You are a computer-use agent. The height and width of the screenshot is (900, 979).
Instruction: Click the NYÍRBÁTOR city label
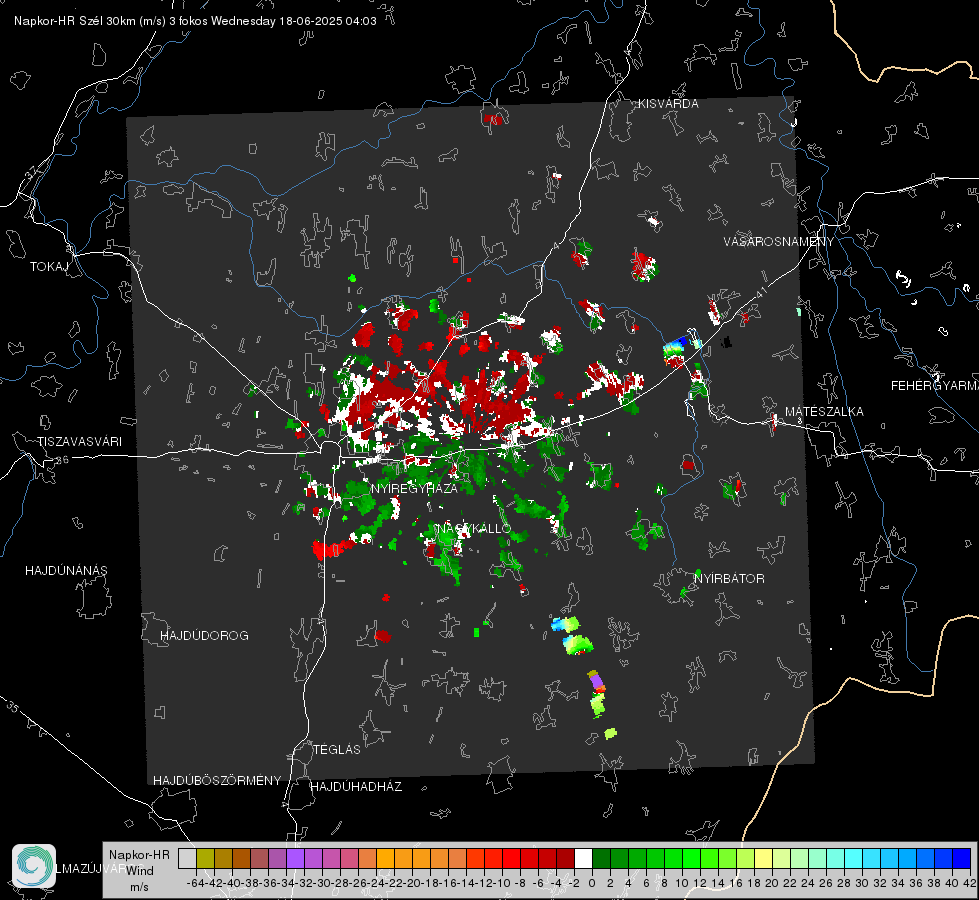(x=729, y=579)
